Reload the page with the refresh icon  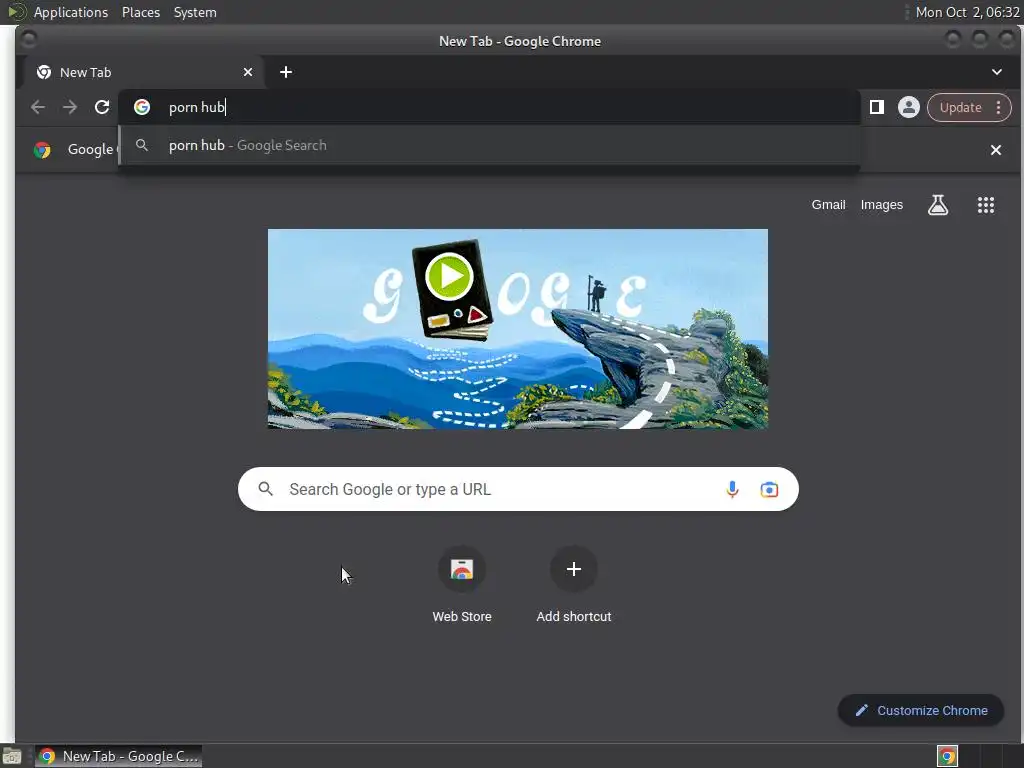[x=102, y=107]
